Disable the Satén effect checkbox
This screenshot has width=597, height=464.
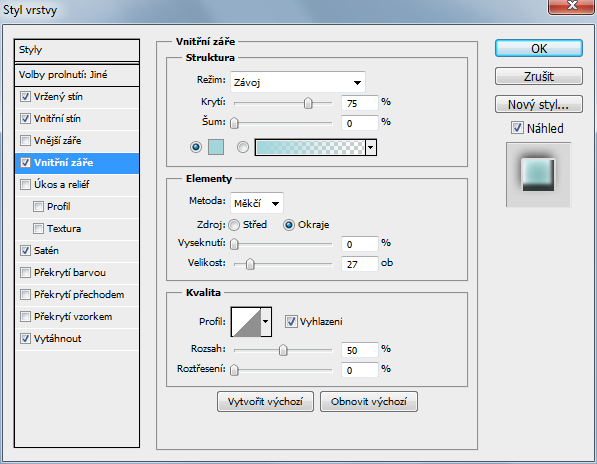click(x=25, y=250)
